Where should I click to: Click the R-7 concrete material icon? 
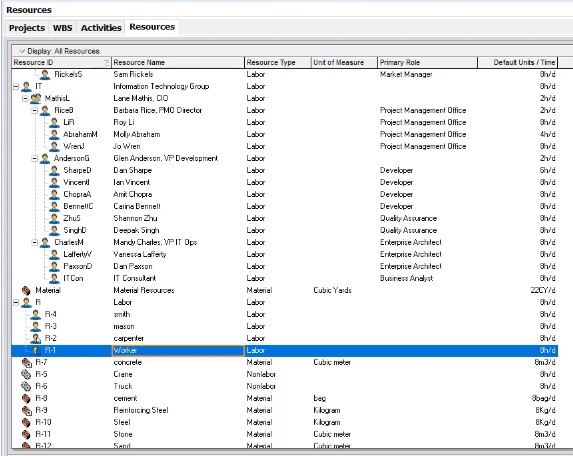26,362
